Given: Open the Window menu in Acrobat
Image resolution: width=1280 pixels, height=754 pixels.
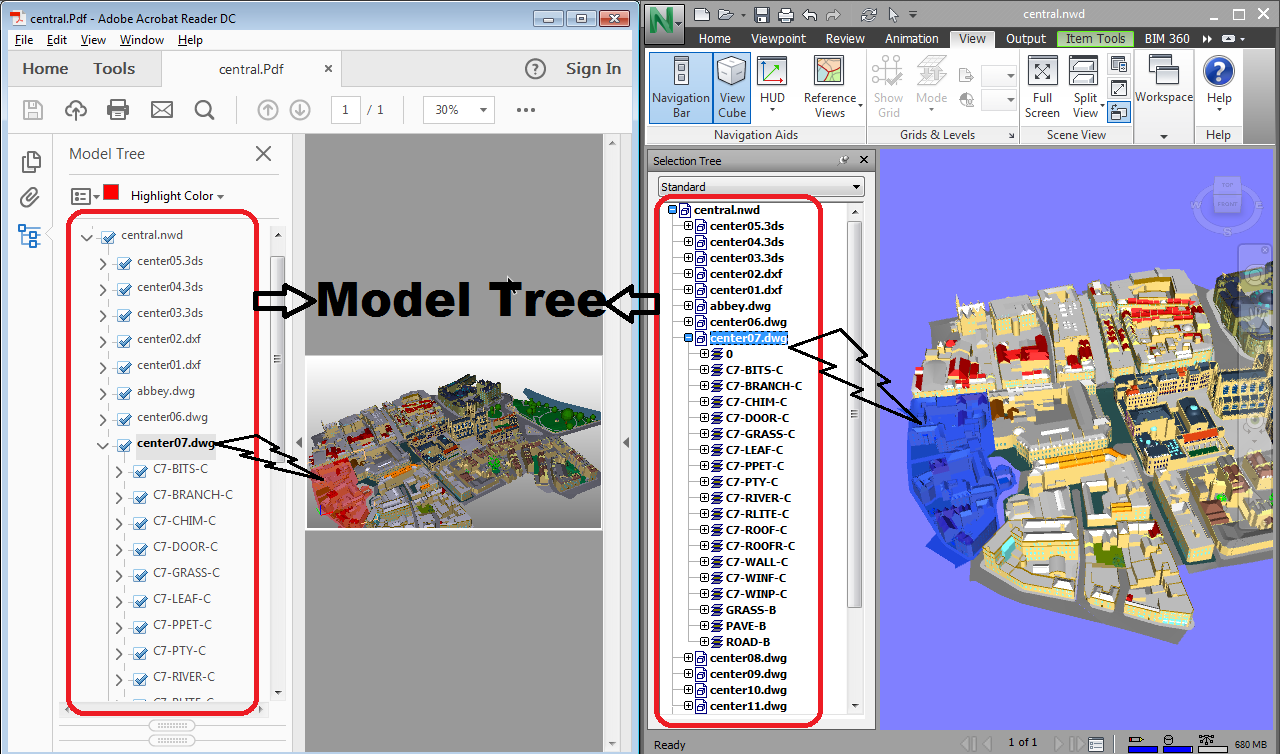Looking at the screenshot, I should [142, 40].
